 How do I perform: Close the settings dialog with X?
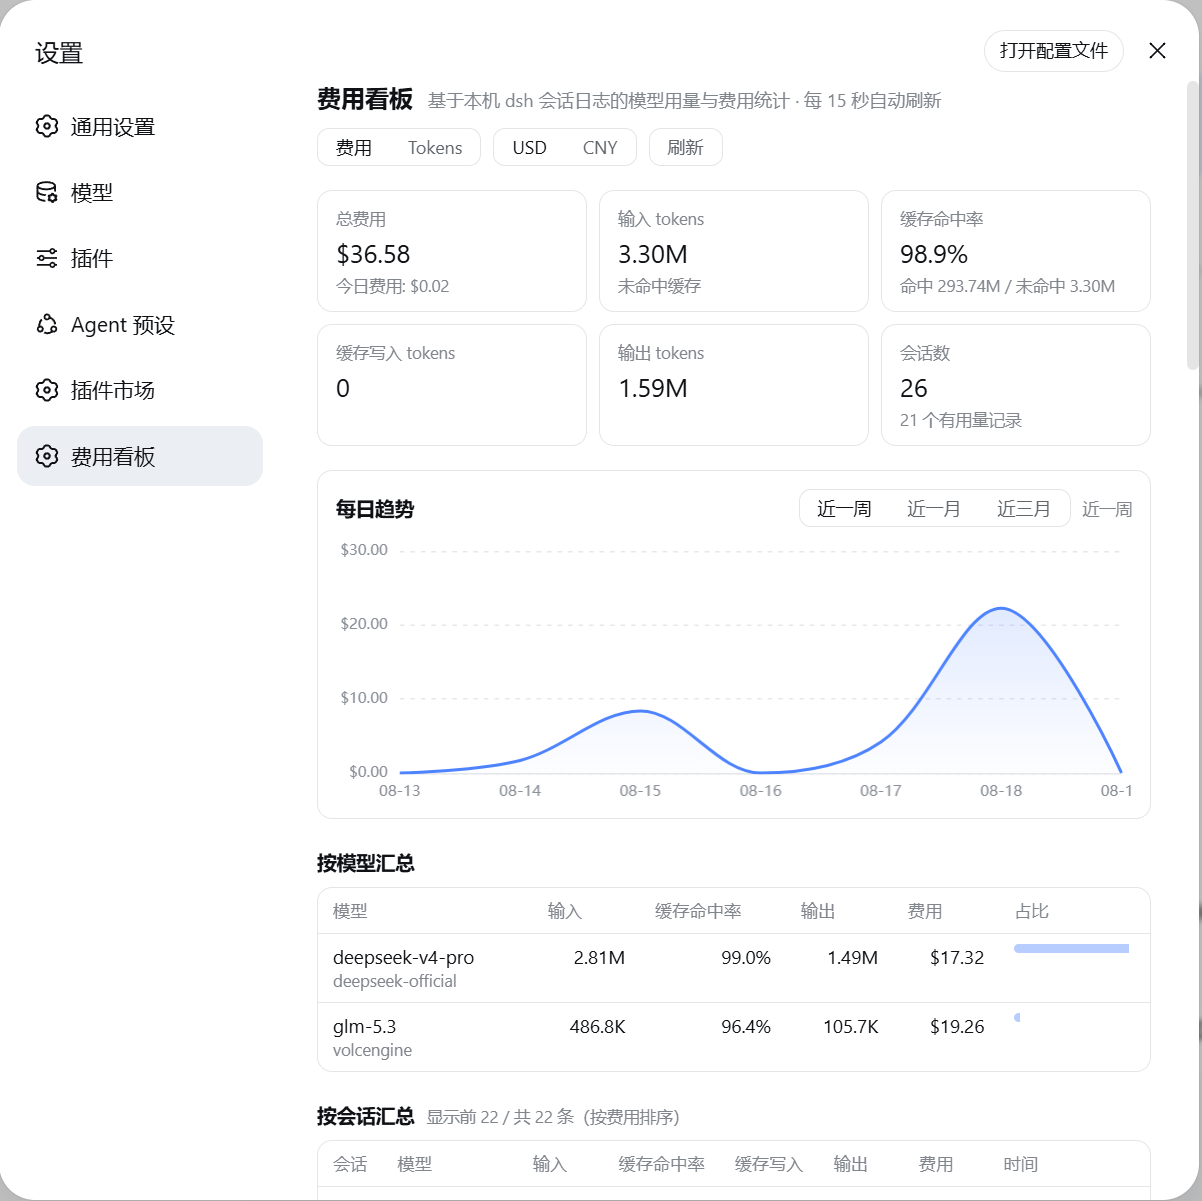coord(1157,51)
